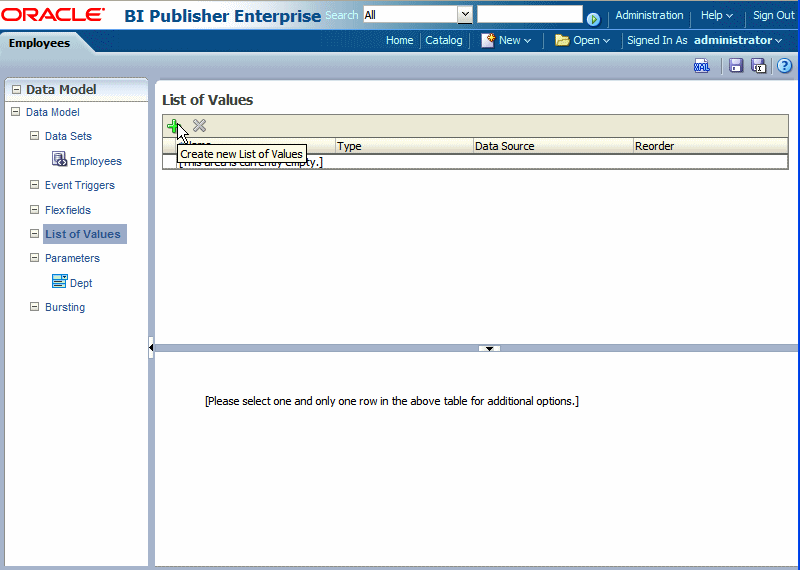Click the Data Source column header

[x=553, y=146]
